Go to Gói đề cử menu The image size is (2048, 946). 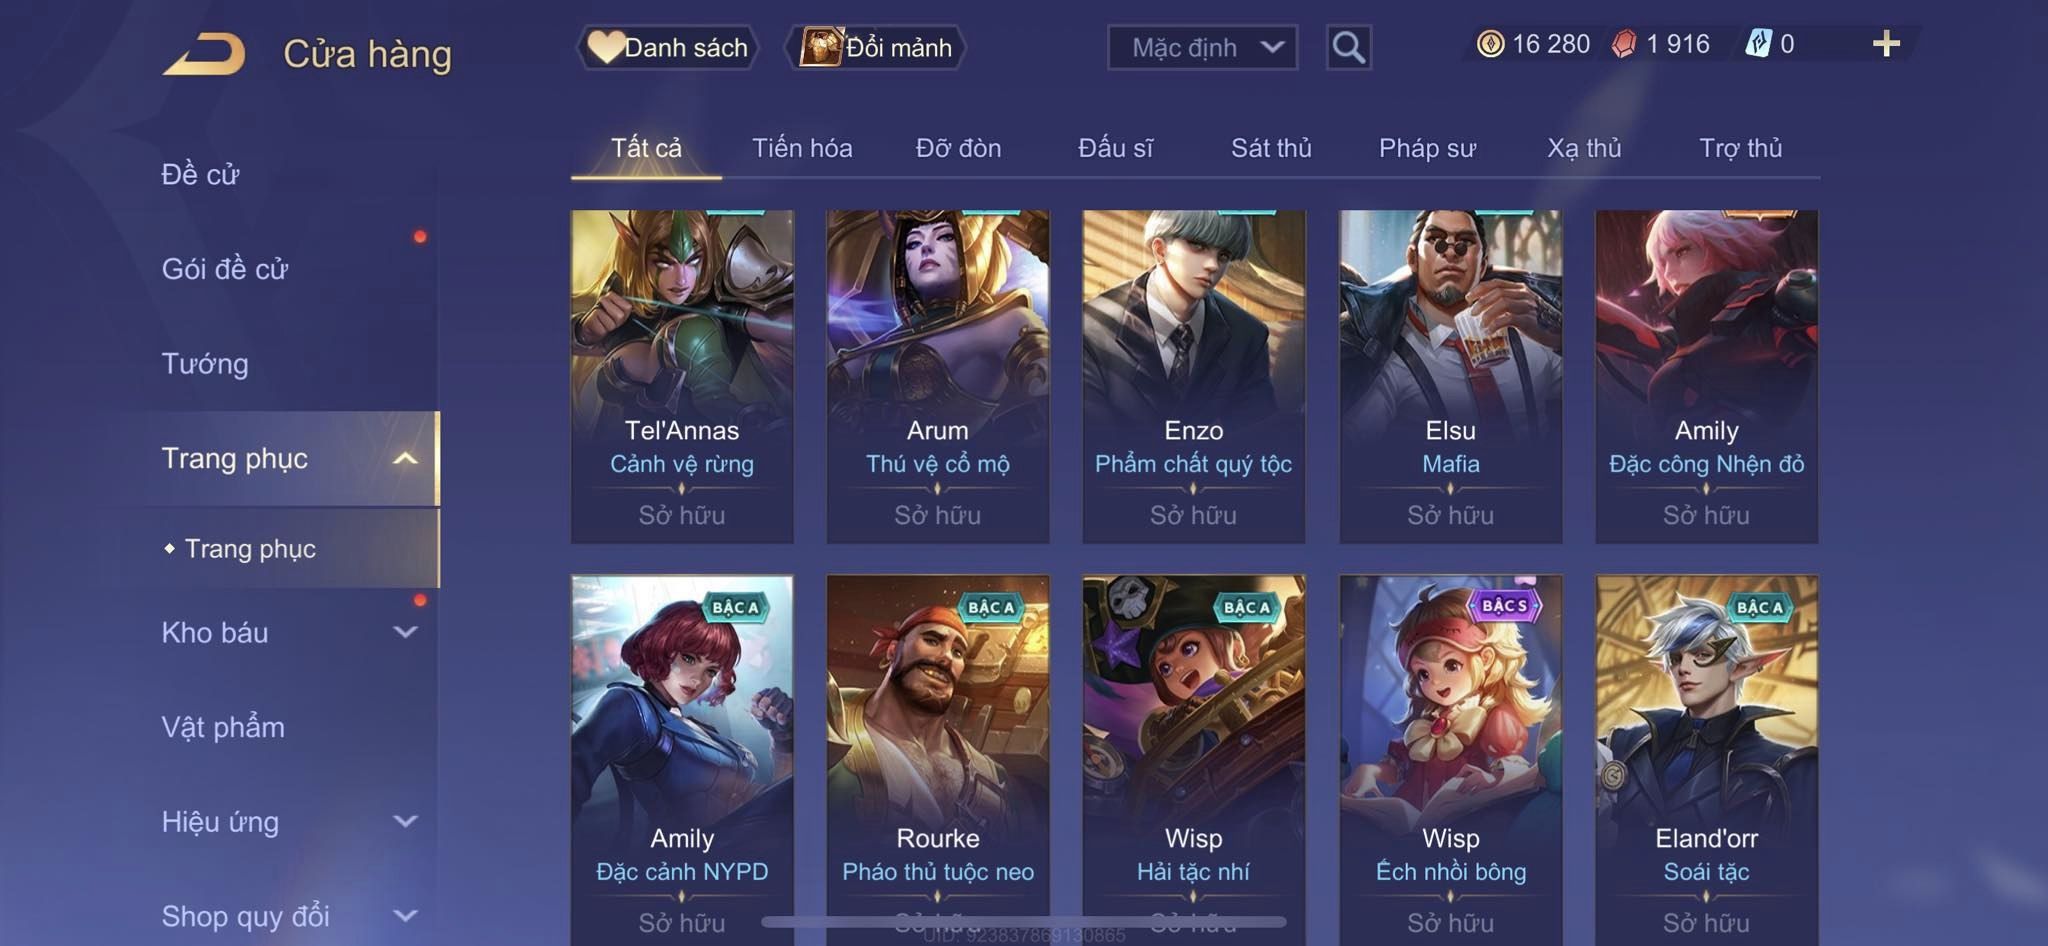click(225, 269)
